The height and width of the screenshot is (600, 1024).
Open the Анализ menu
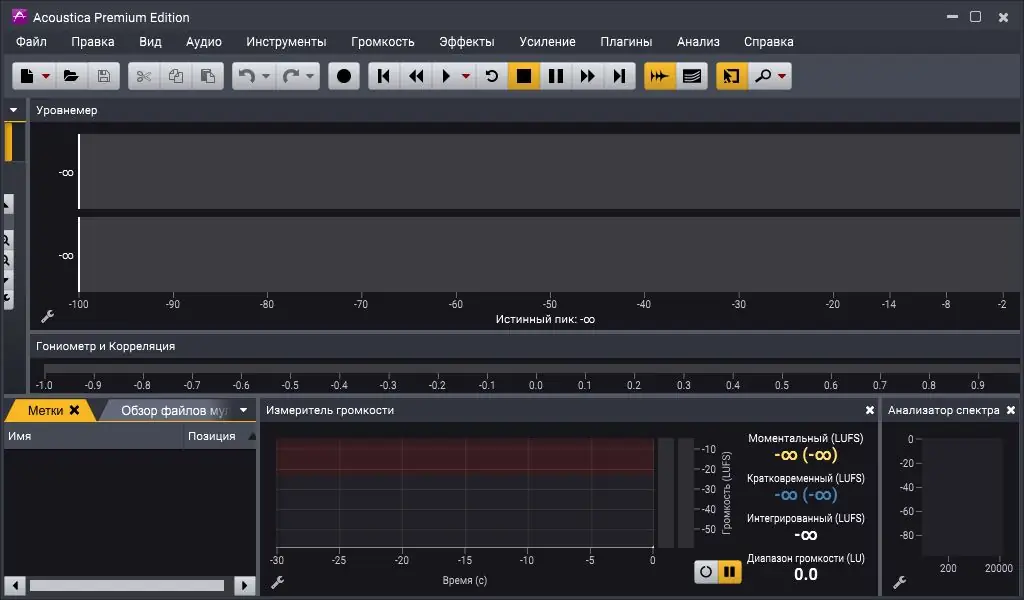698,42
